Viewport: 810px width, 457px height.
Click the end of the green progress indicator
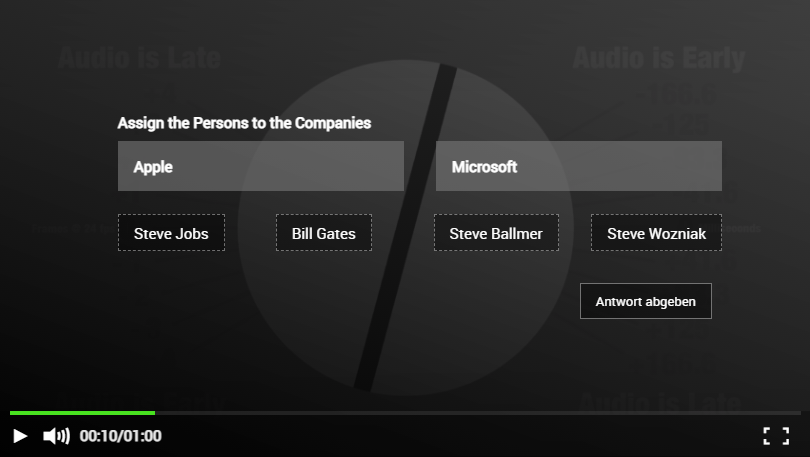(153, 413)
